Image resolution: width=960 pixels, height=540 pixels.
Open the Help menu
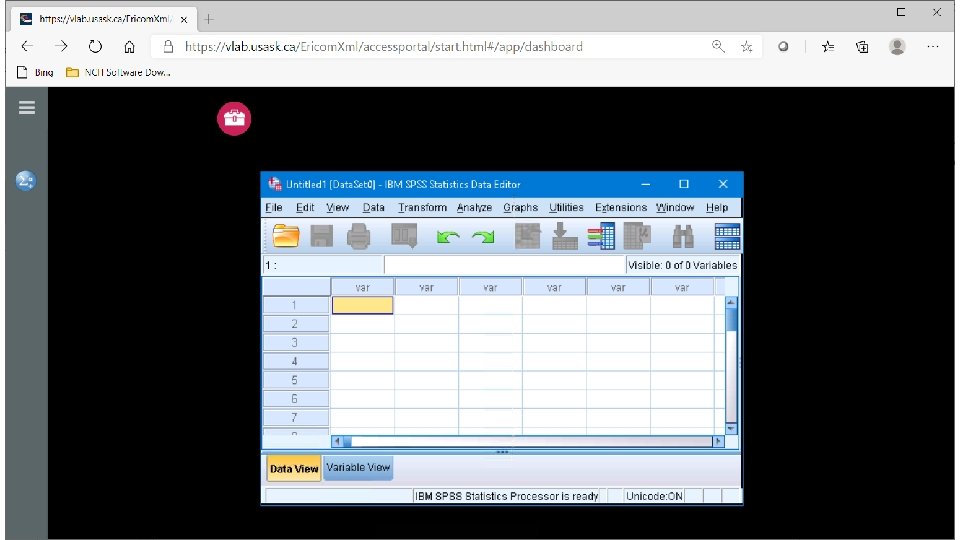click(x=717, y=208)
